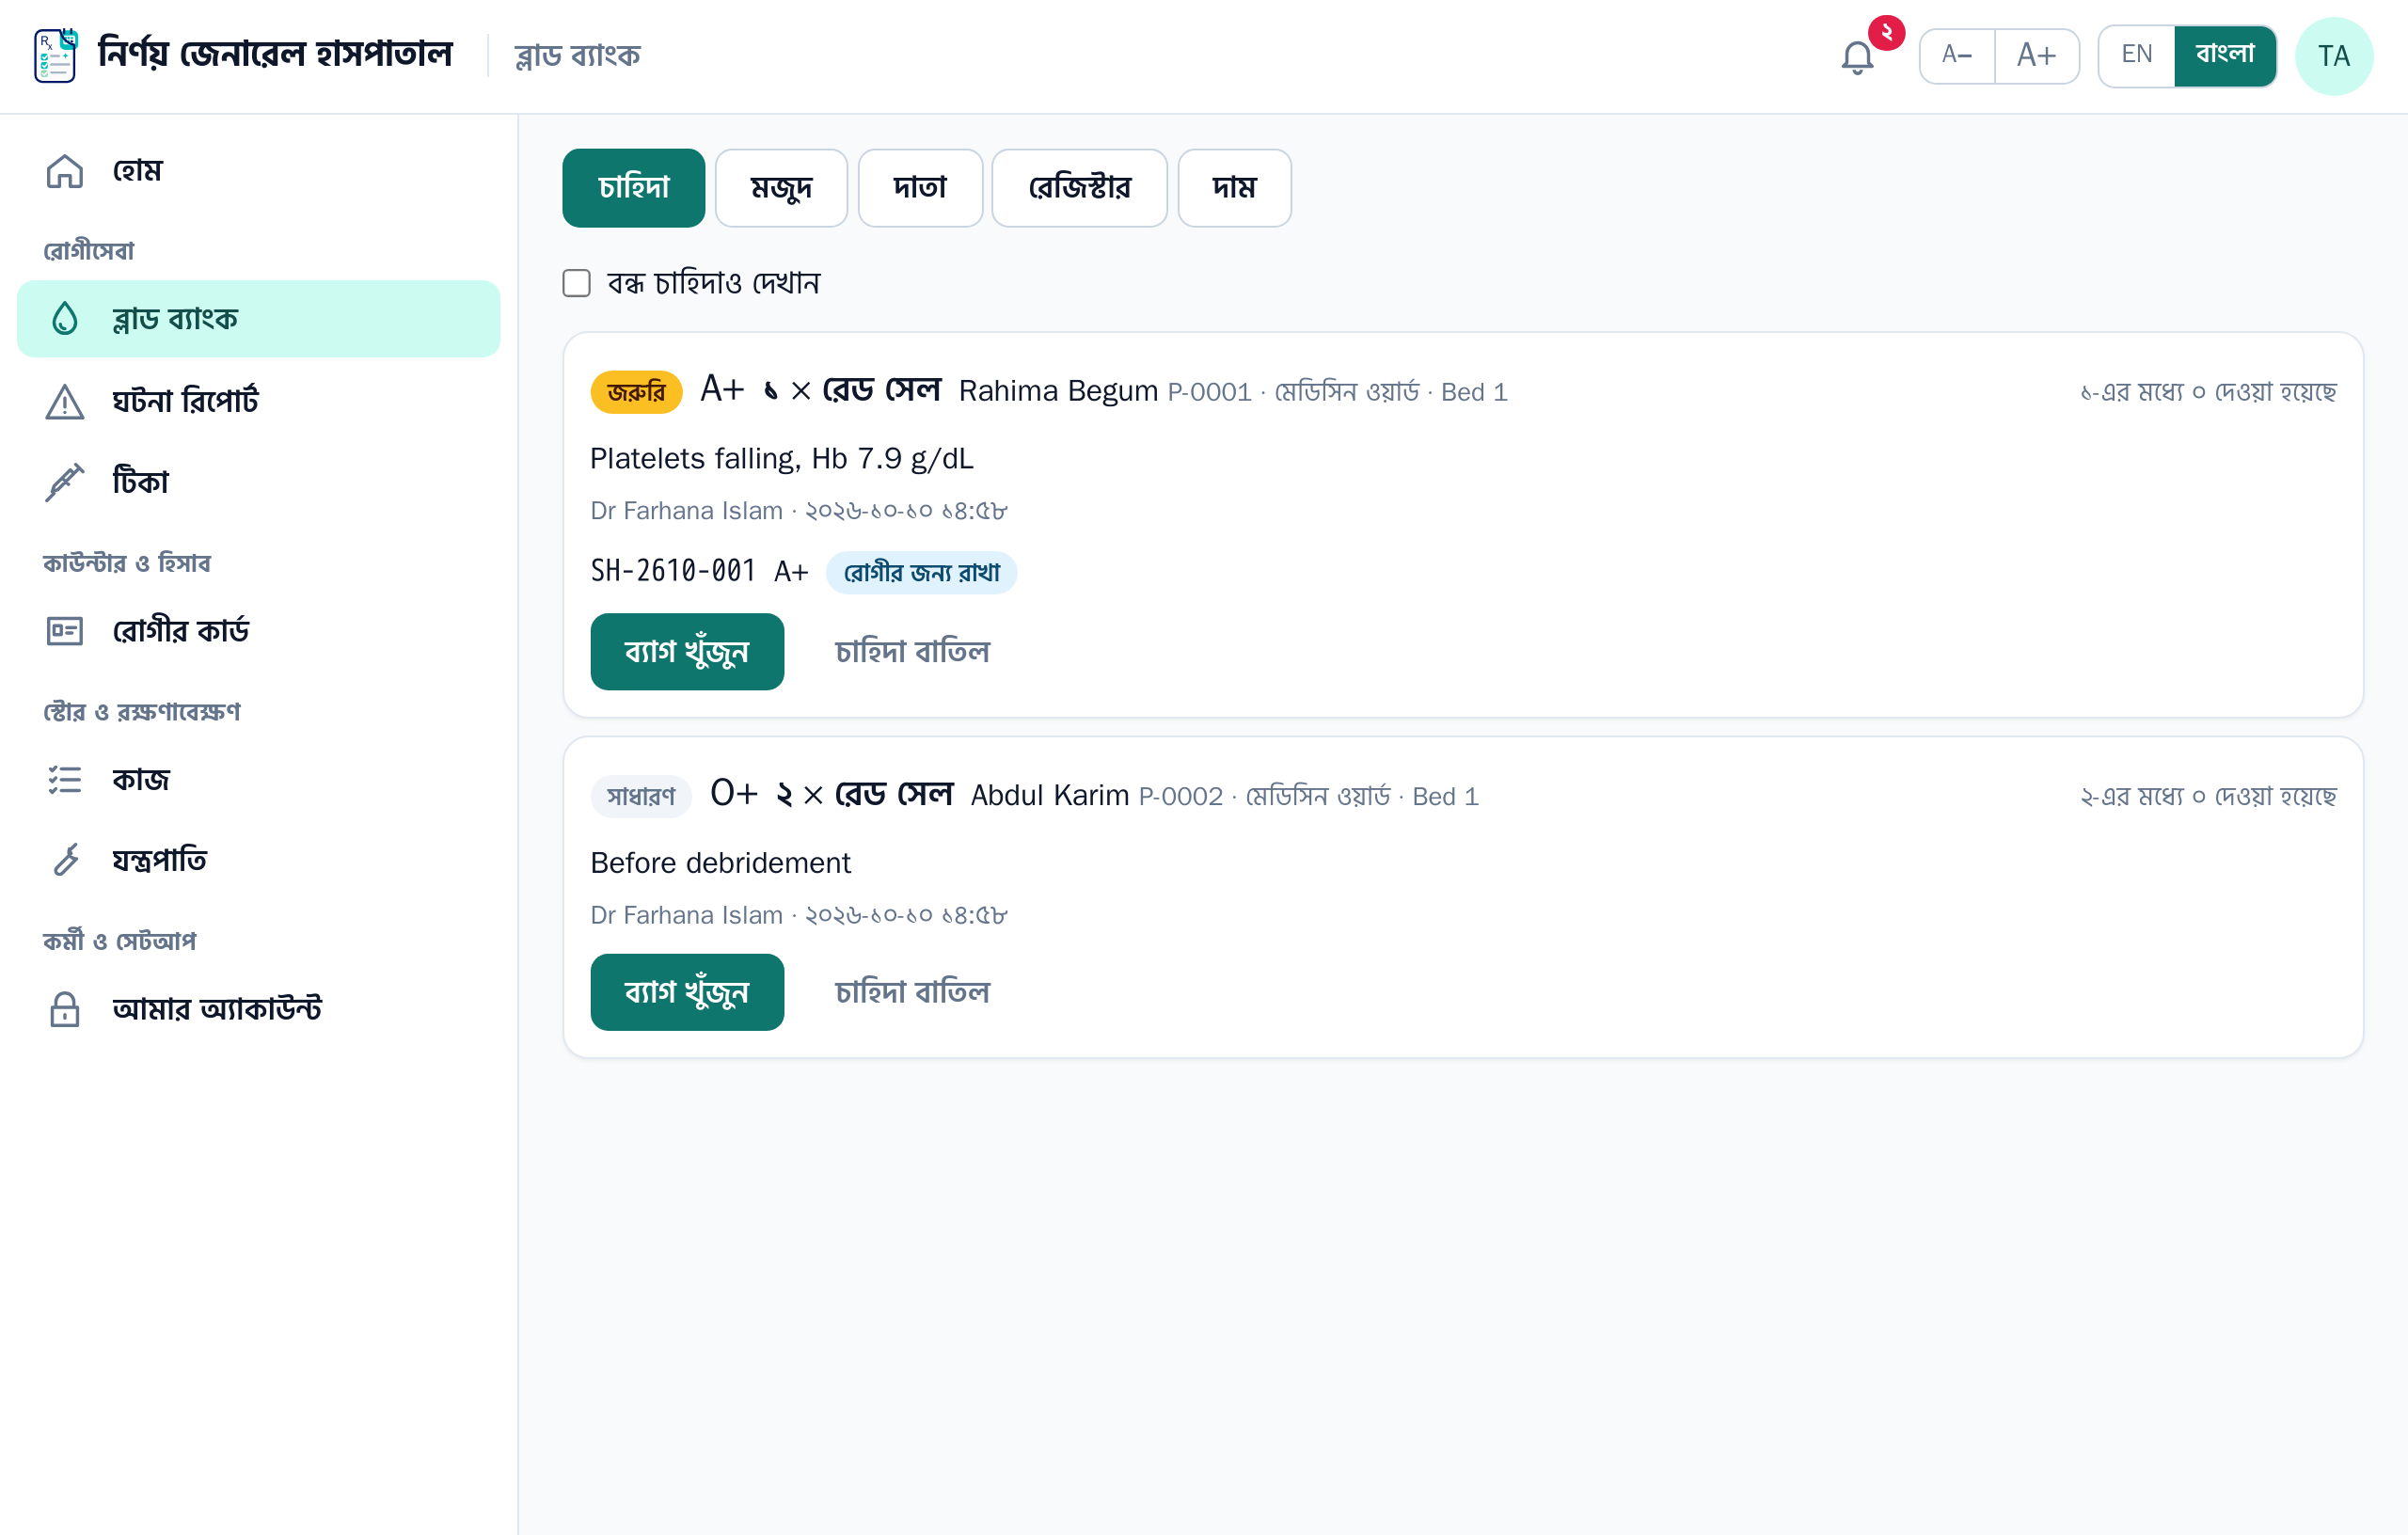This screenshot has height=1535, width=2408.
Task: Click the home icon in sidebar
Action: pos(65,171)
